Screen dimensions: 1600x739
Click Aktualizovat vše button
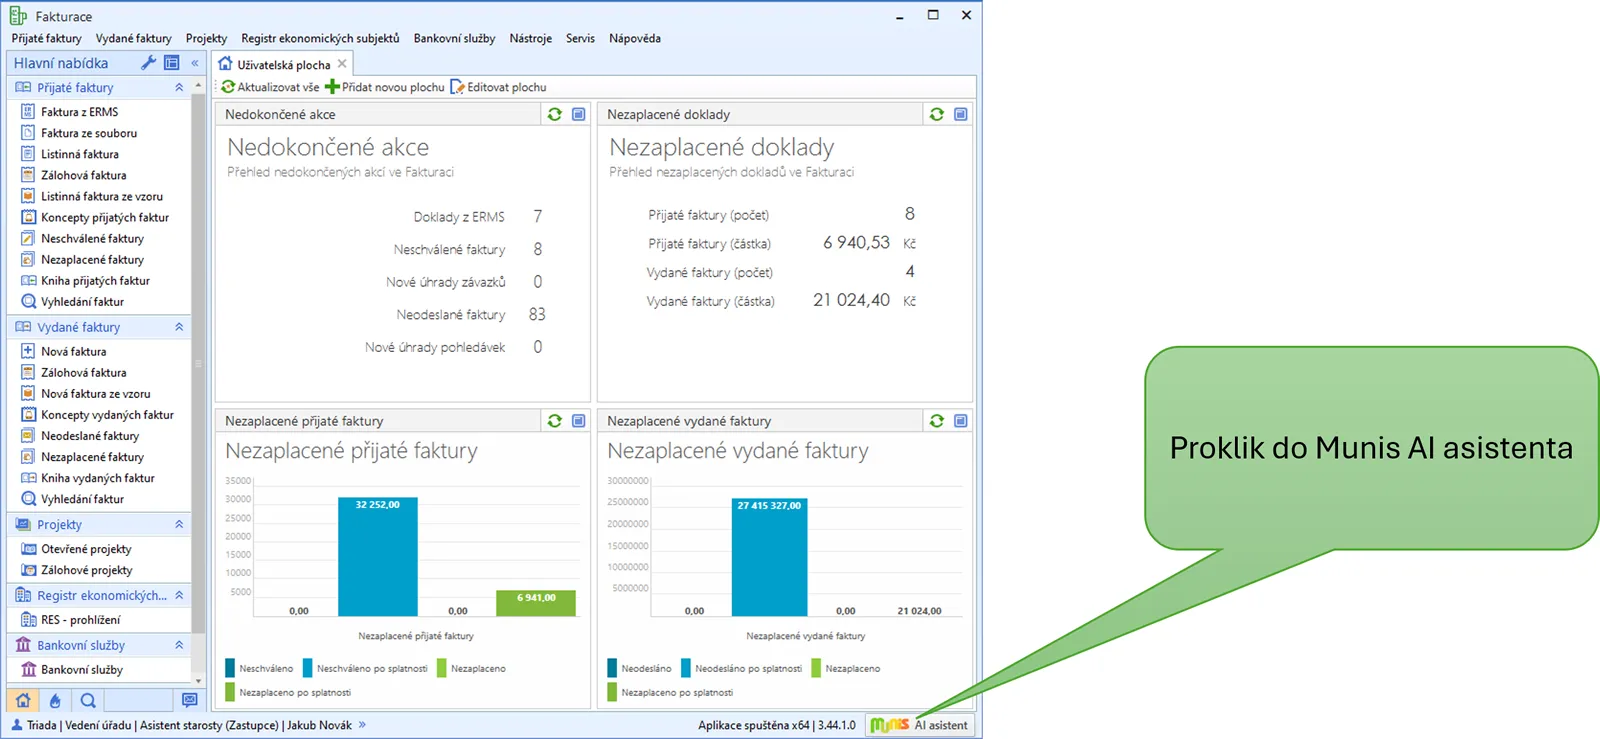[x=271, y=87]
